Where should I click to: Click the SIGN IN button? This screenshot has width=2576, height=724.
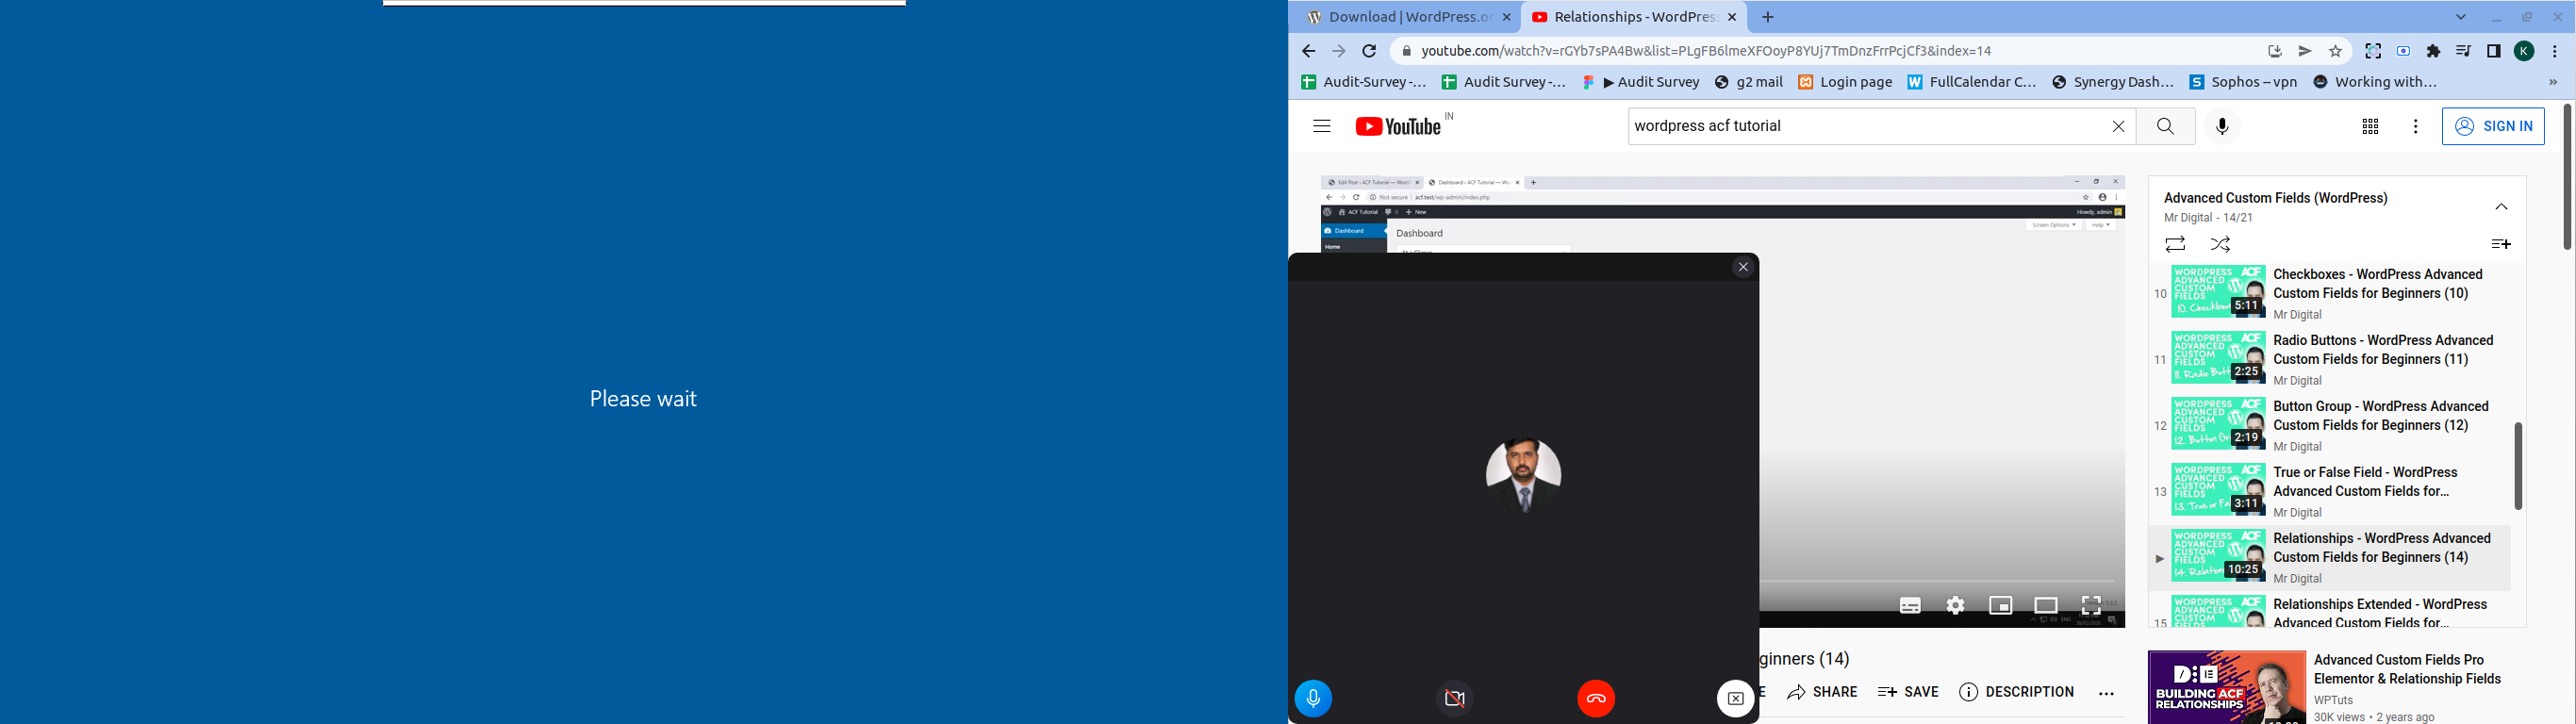tap(2493, 127)
